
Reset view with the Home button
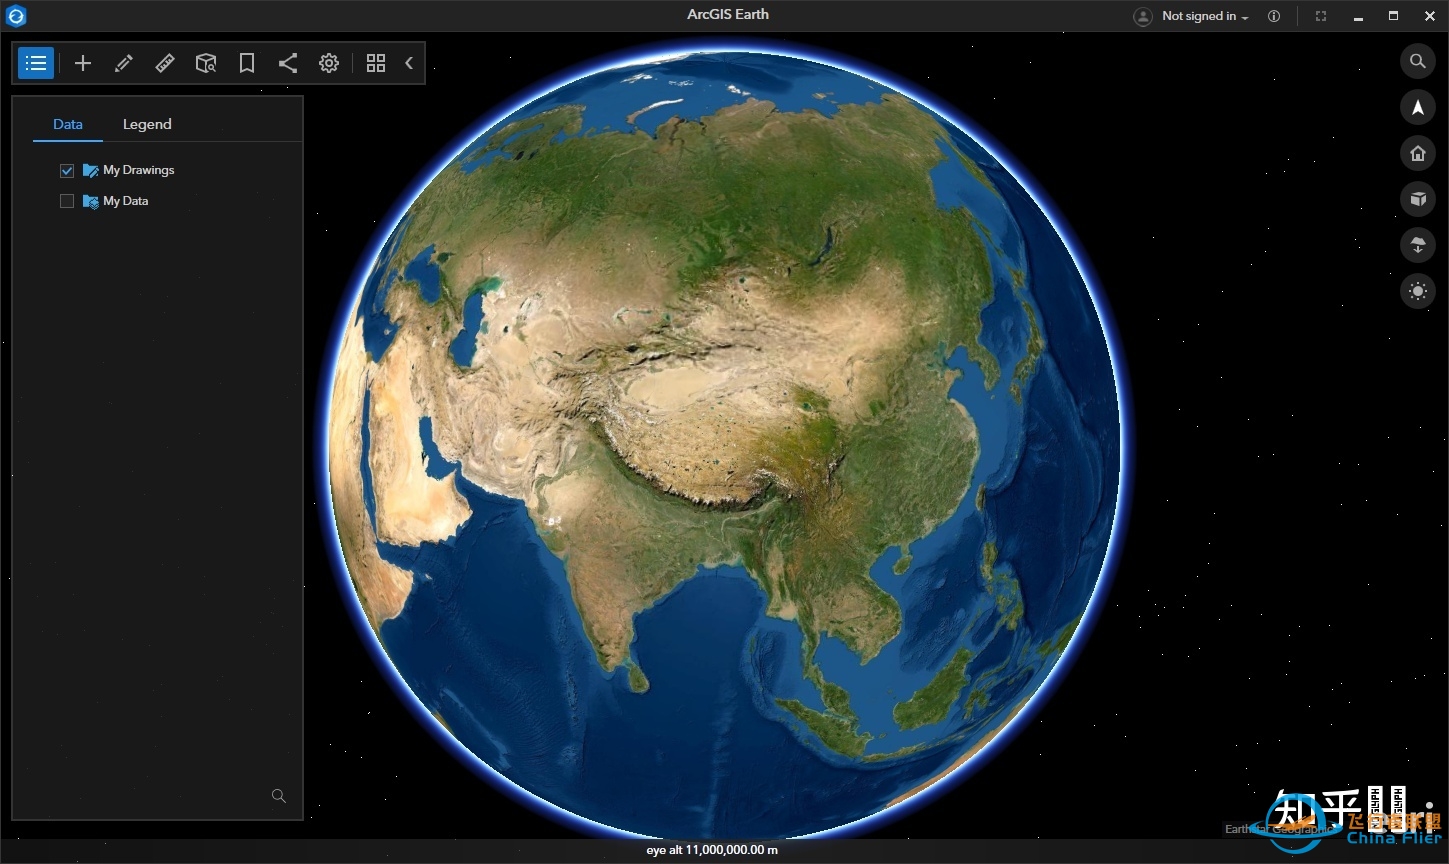1418,153
